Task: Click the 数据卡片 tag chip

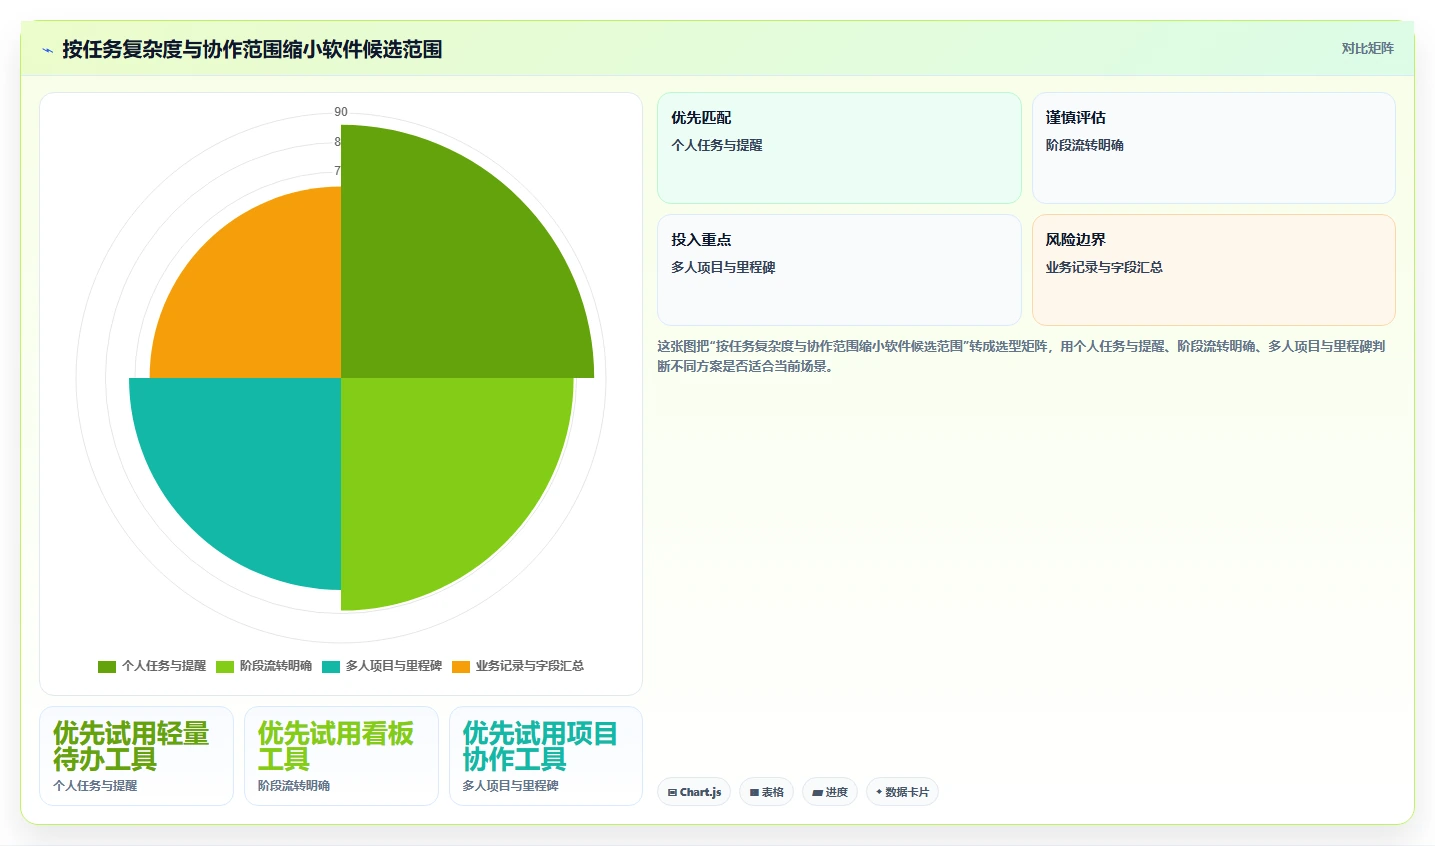Action: (902, 792)
